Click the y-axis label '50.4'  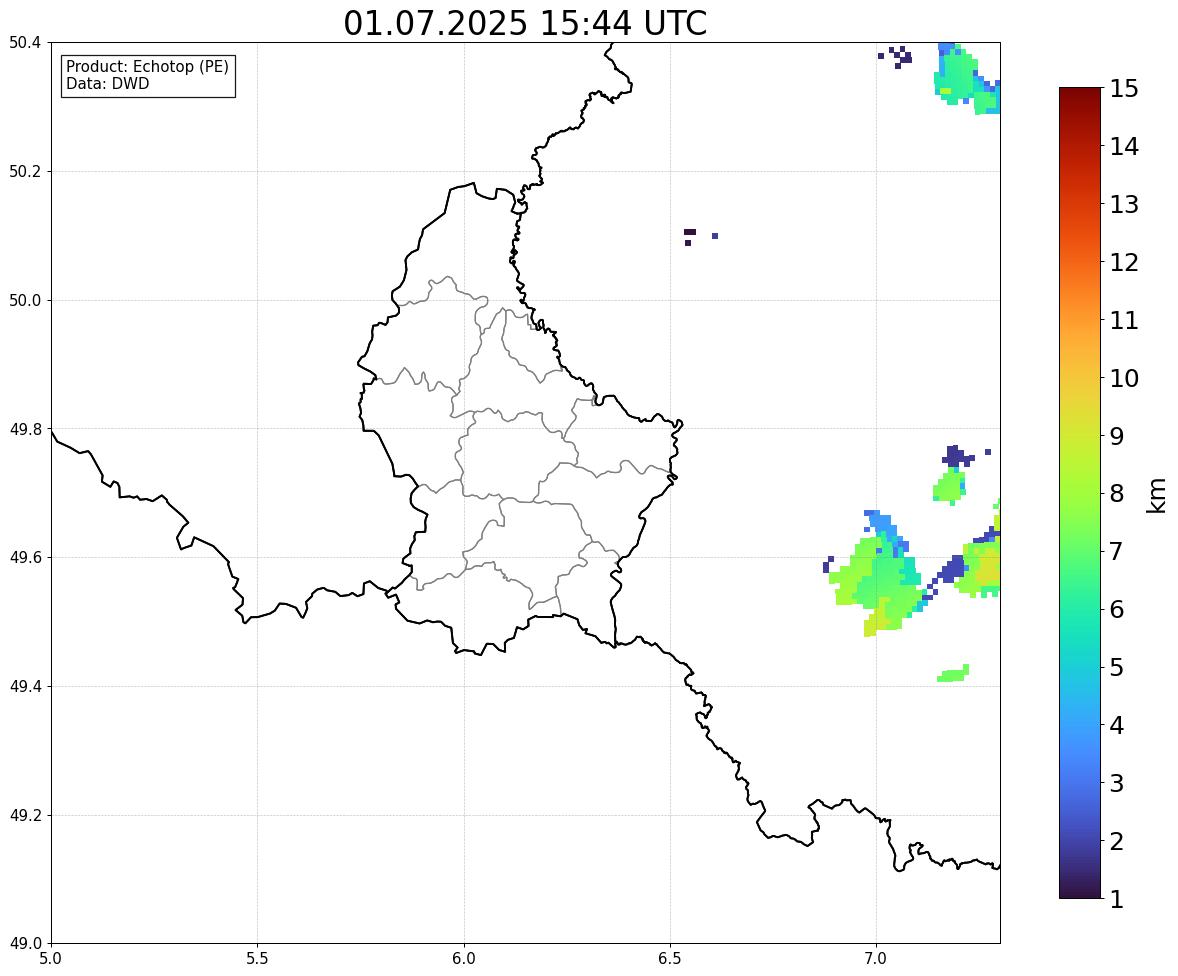(x=24, y=43)
